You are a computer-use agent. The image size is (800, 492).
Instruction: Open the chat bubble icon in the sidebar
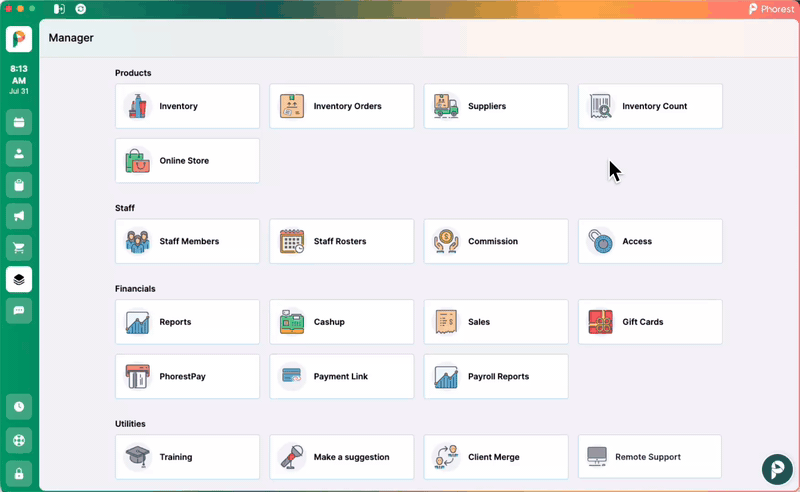click(x=19, y=311)
